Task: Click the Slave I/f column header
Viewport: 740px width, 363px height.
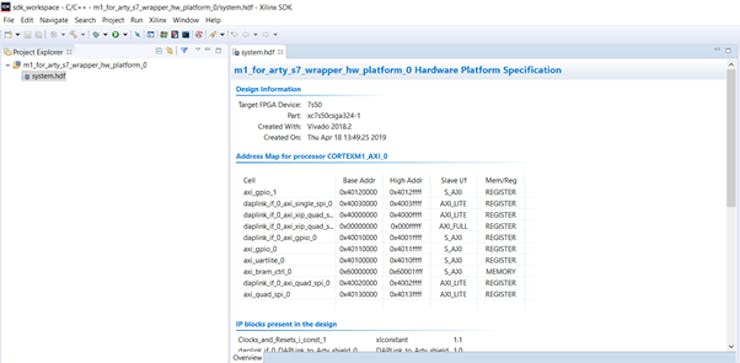Action: pos(453,180)
